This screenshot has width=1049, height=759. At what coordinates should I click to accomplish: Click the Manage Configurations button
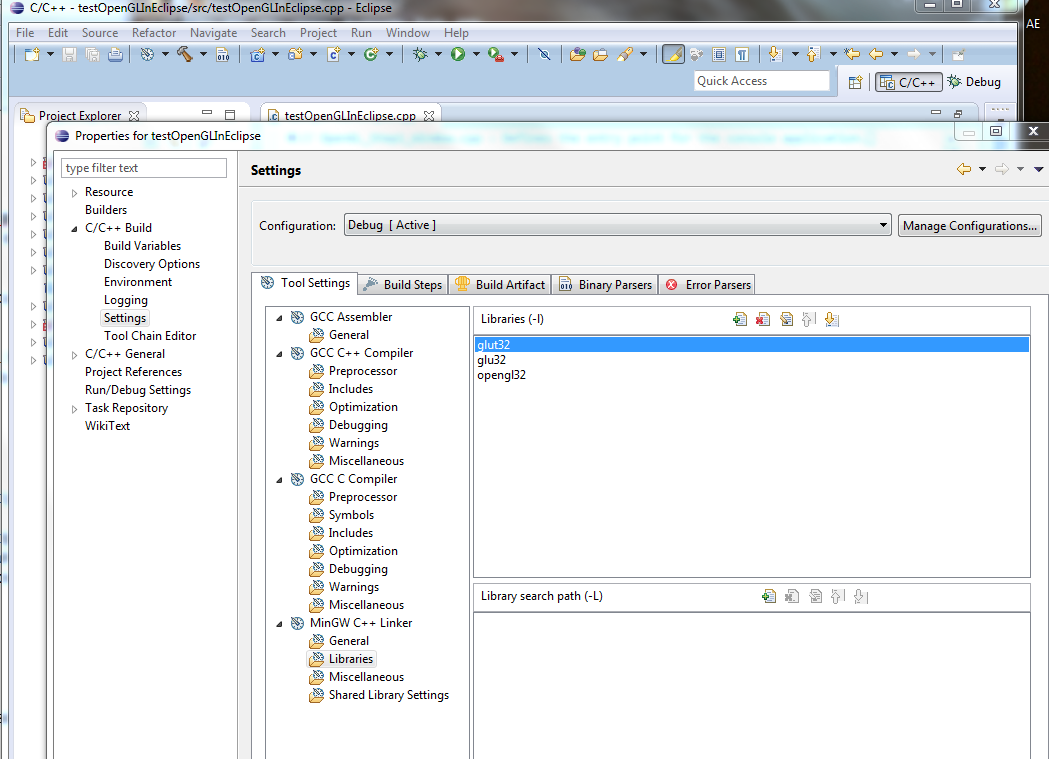pyautogui.click(x=969, y=225)
